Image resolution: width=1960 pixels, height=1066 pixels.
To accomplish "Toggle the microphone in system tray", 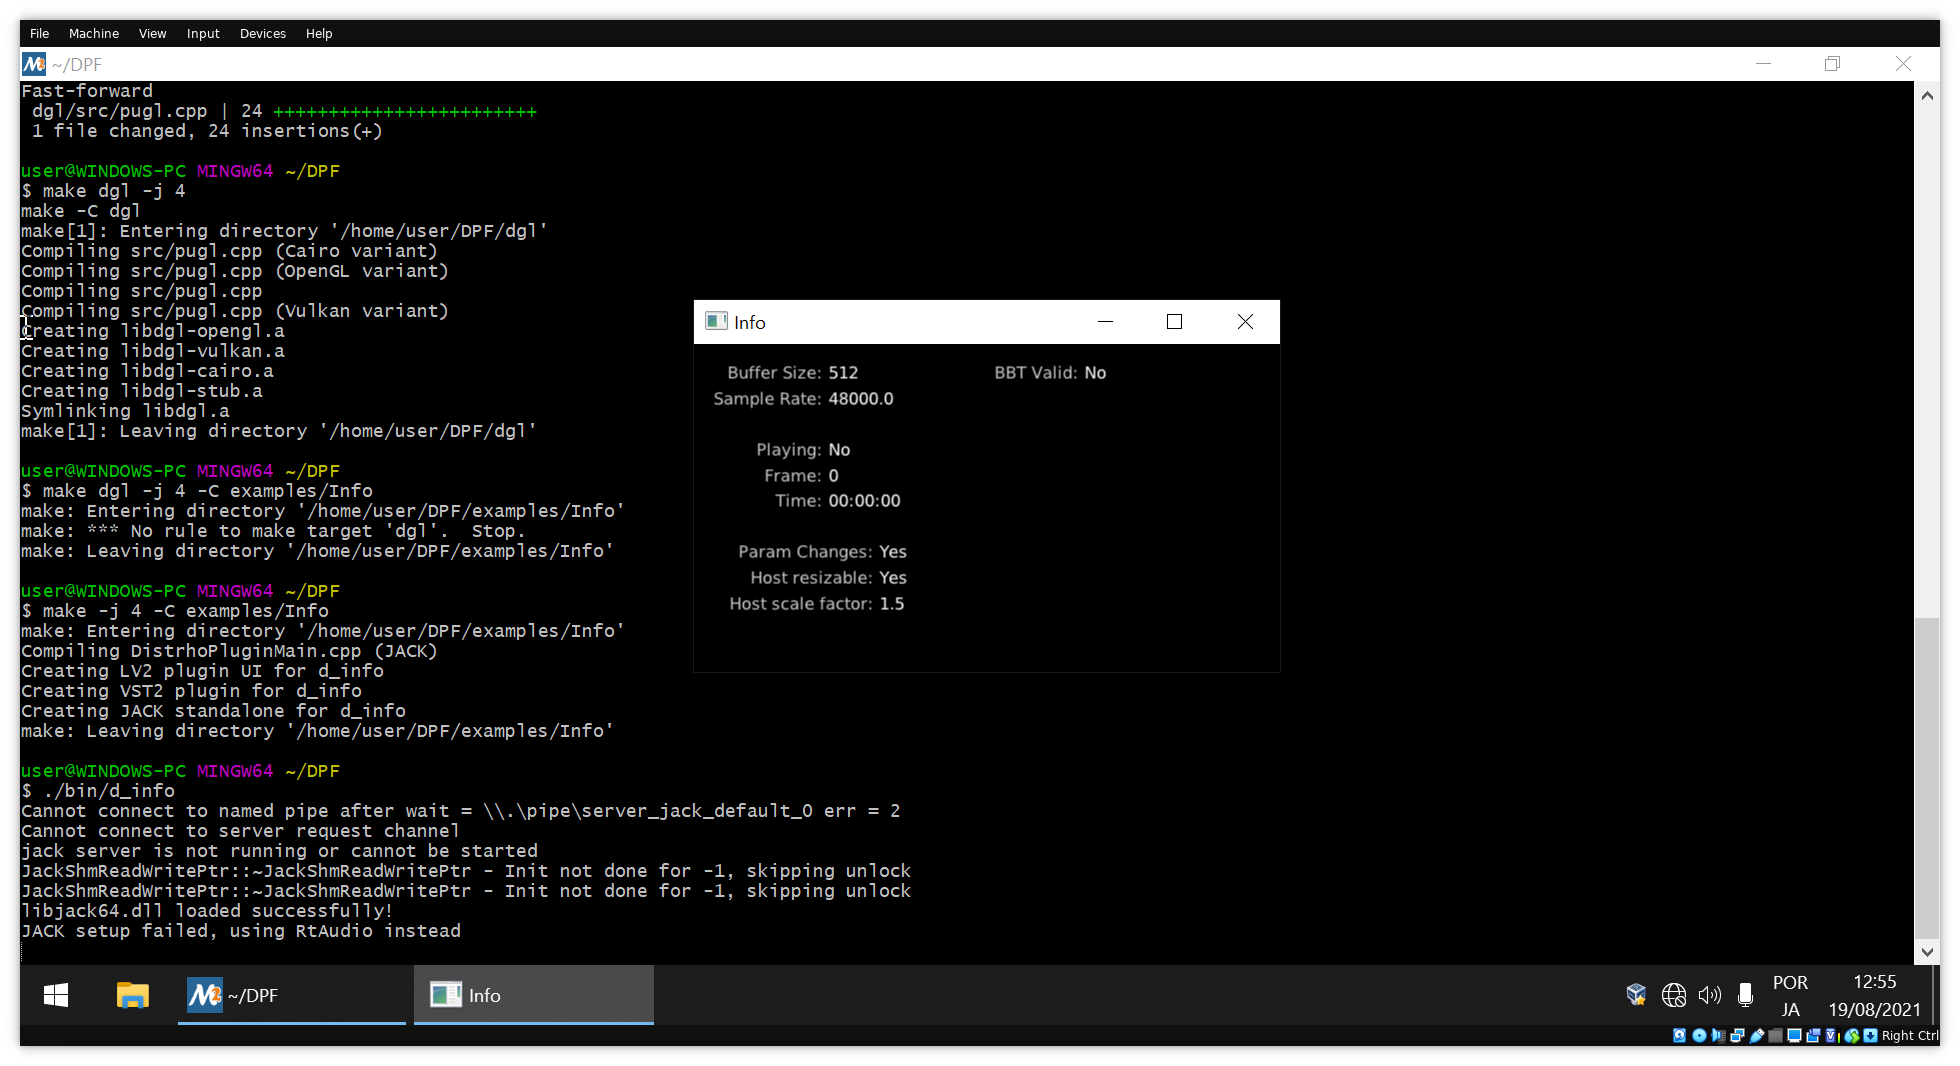I will tap(1746, 995).
